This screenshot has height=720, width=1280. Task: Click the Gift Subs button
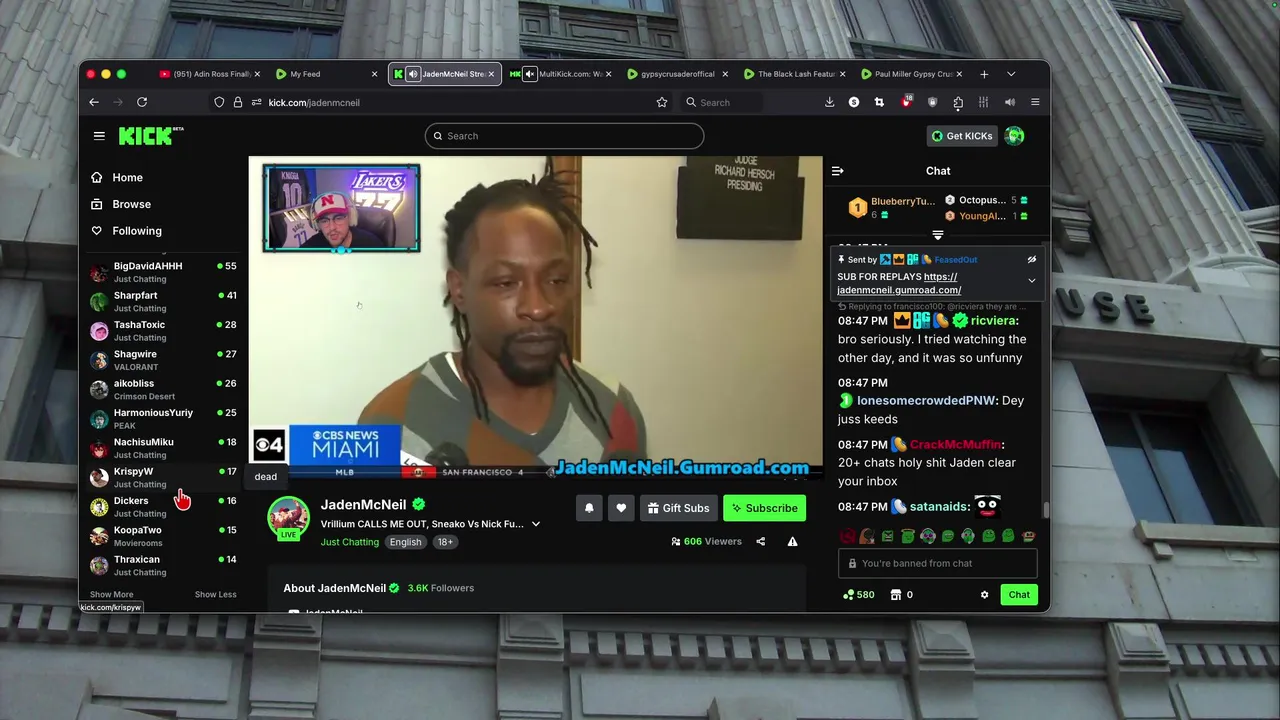click(x=677, y=508)
